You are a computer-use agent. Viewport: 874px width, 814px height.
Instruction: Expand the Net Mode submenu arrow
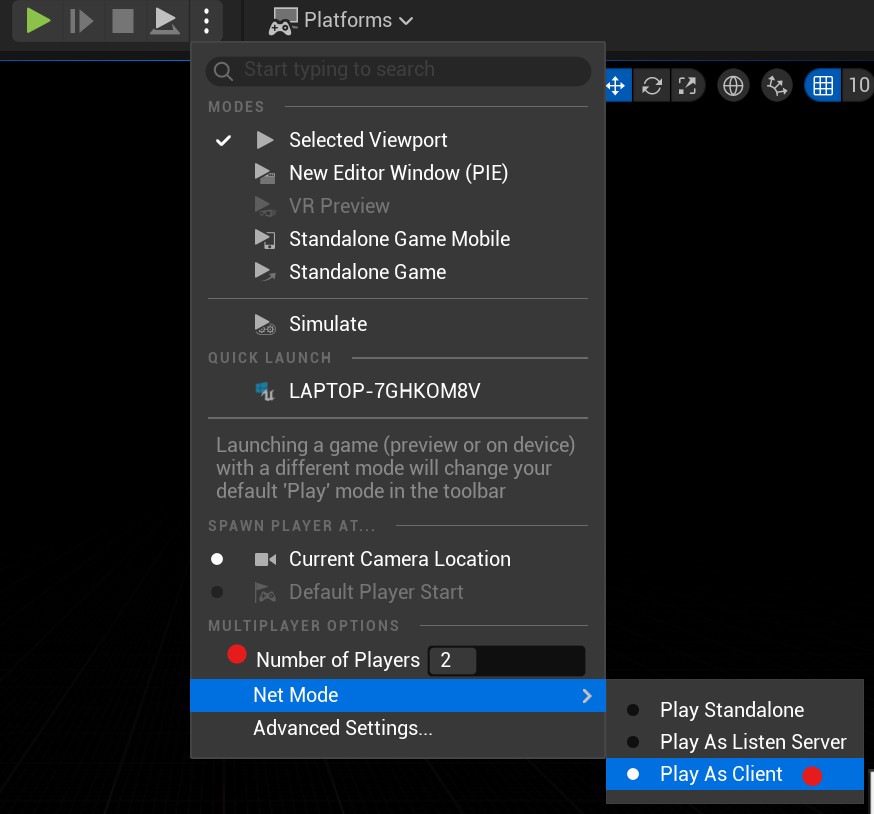586,696
